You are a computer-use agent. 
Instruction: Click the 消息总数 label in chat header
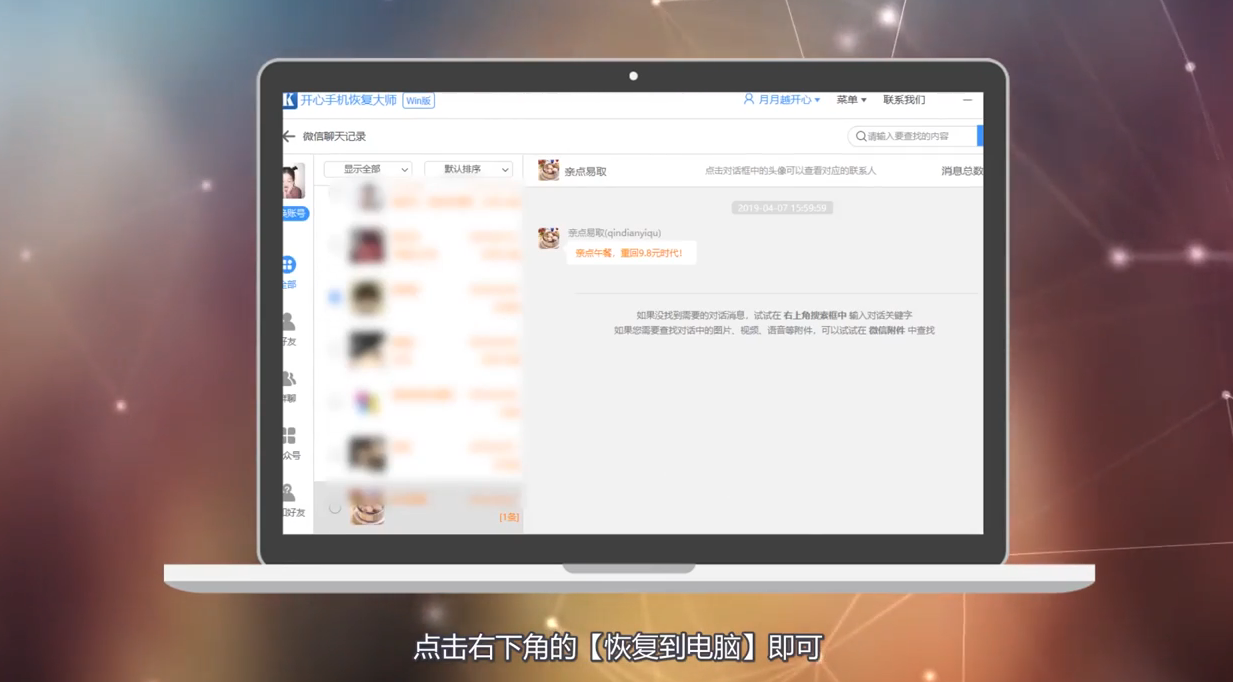(962, 172)
